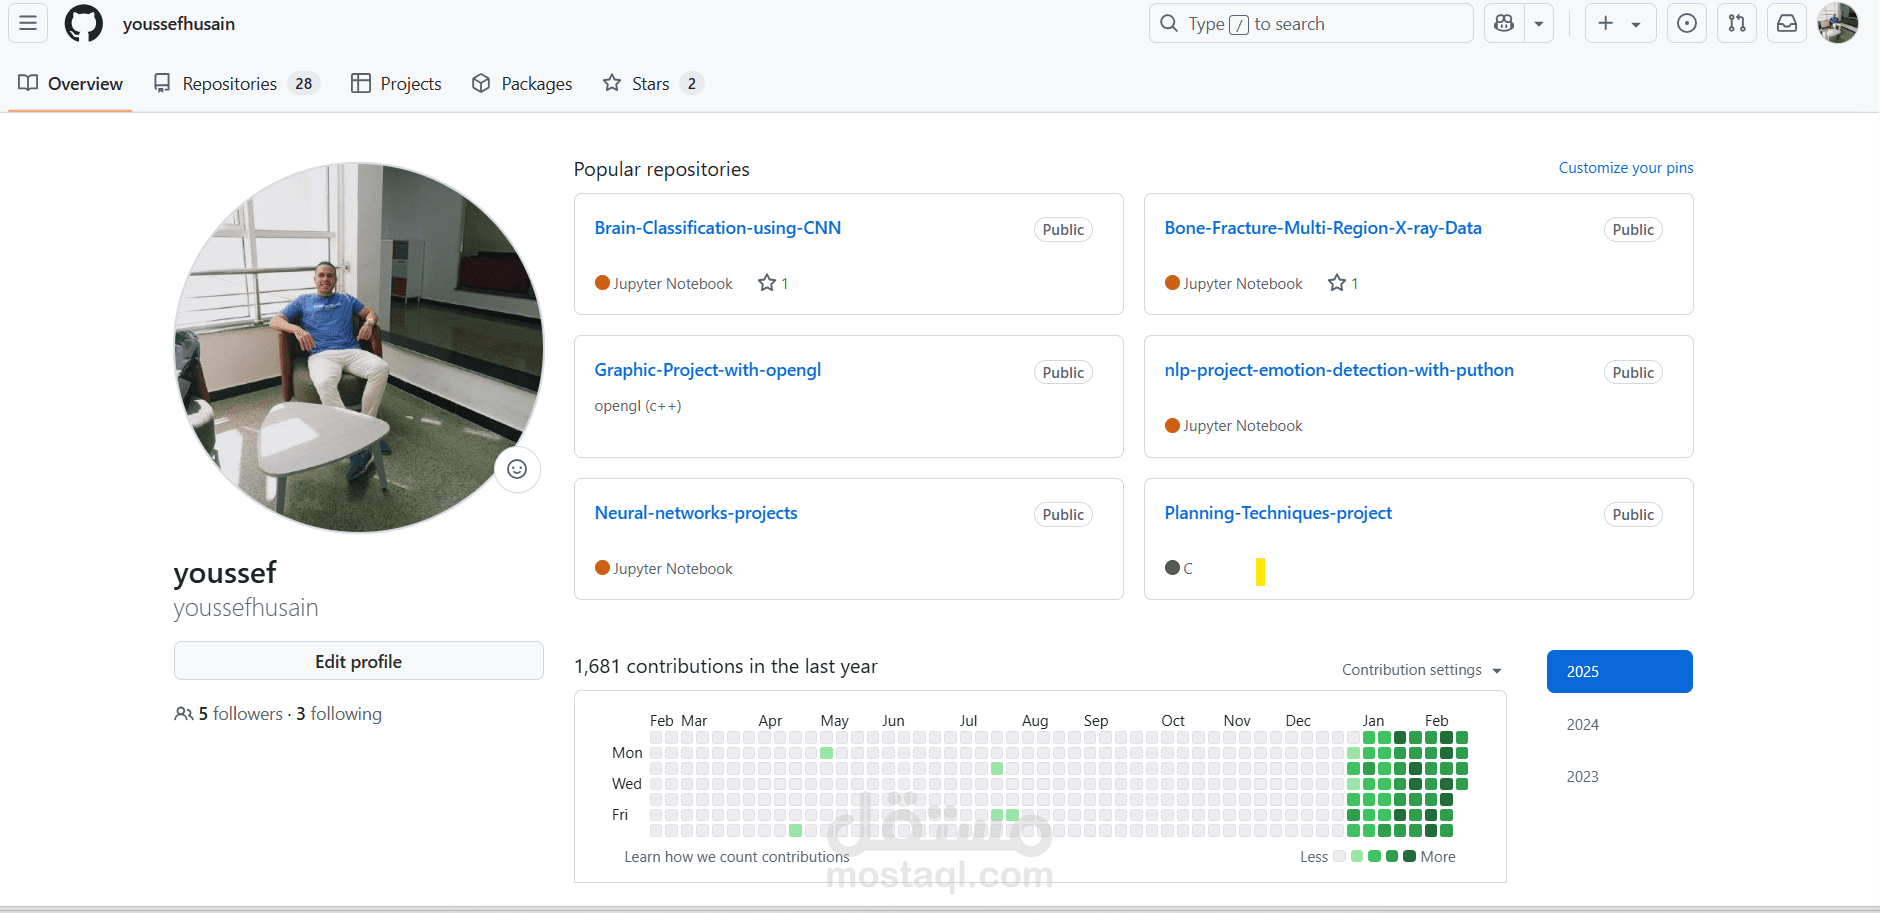Open the hamburger navigation menu
Image resolution: width=1880 pixels, height=913 pixels.
[28, 23]
